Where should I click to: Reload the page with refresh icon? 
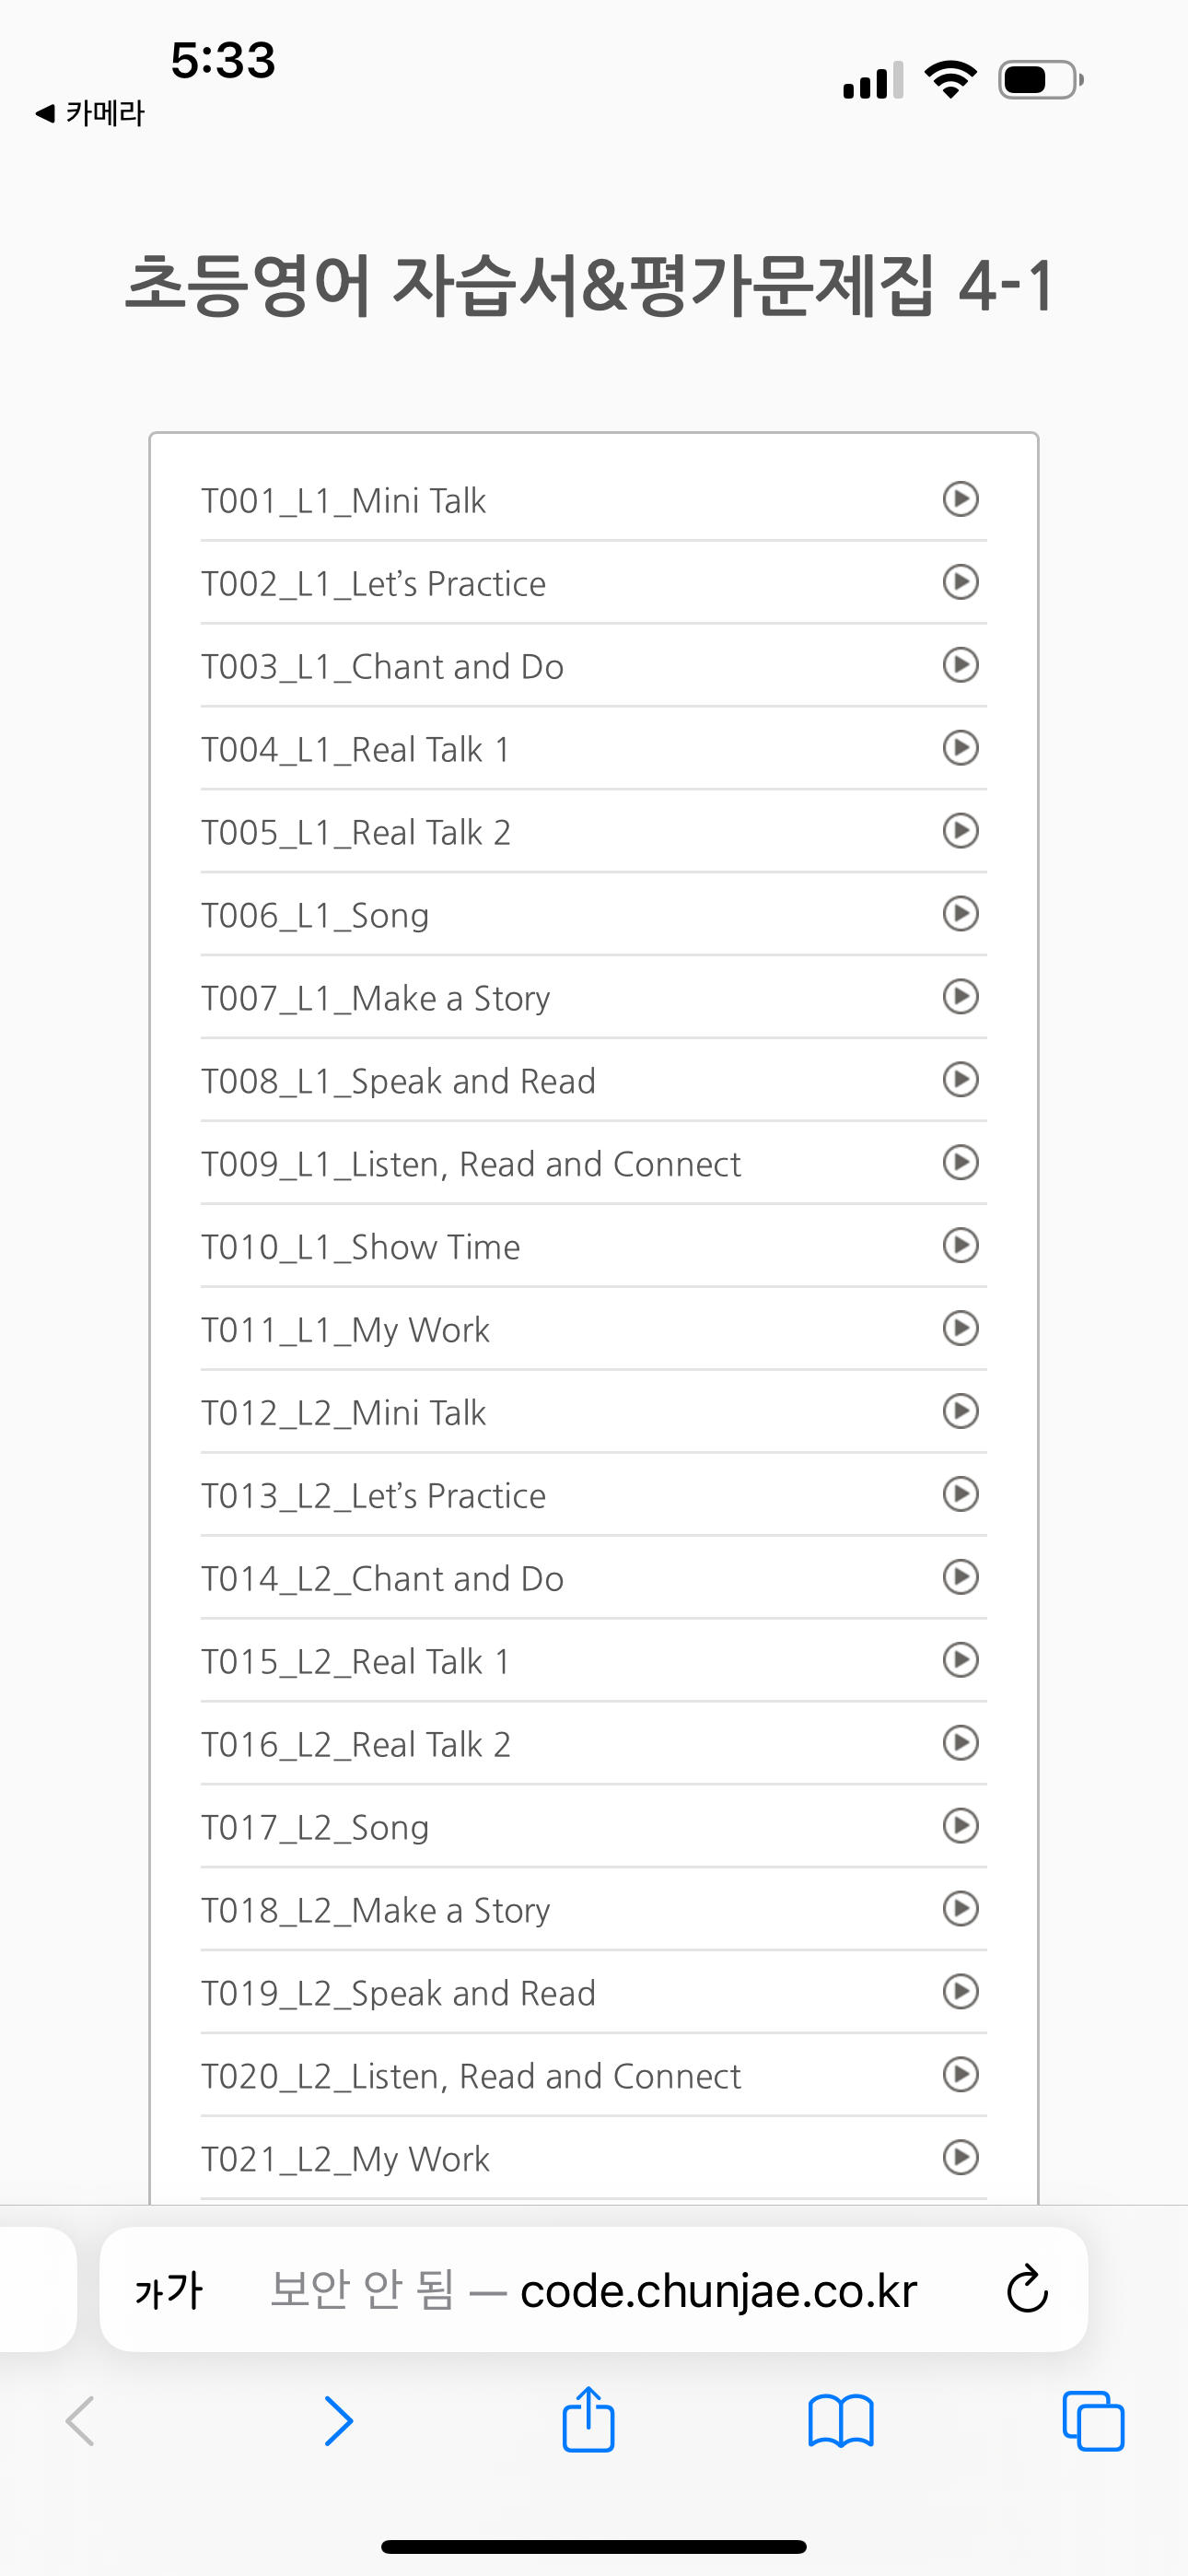tap(1027, 2289)
